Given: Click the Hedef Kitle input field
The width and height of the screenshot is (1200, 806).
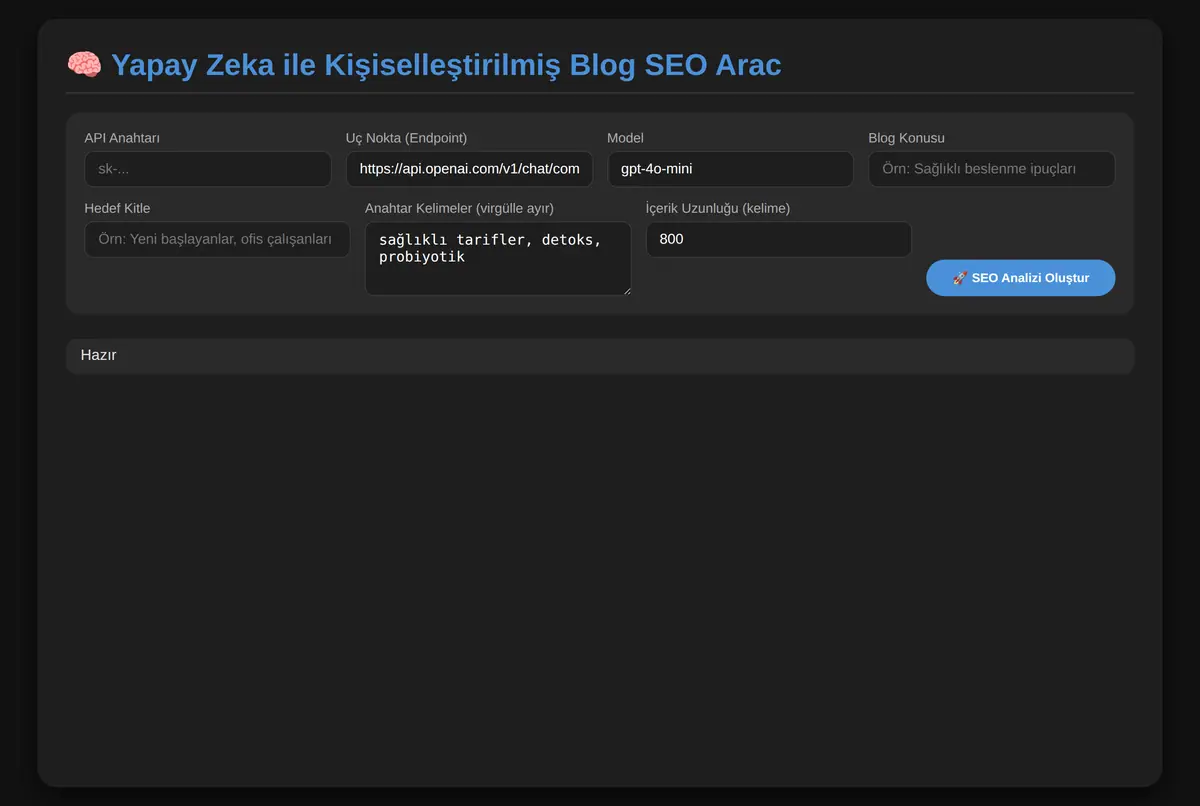Looking at the screenshot, I should click(x=217, y=239).
